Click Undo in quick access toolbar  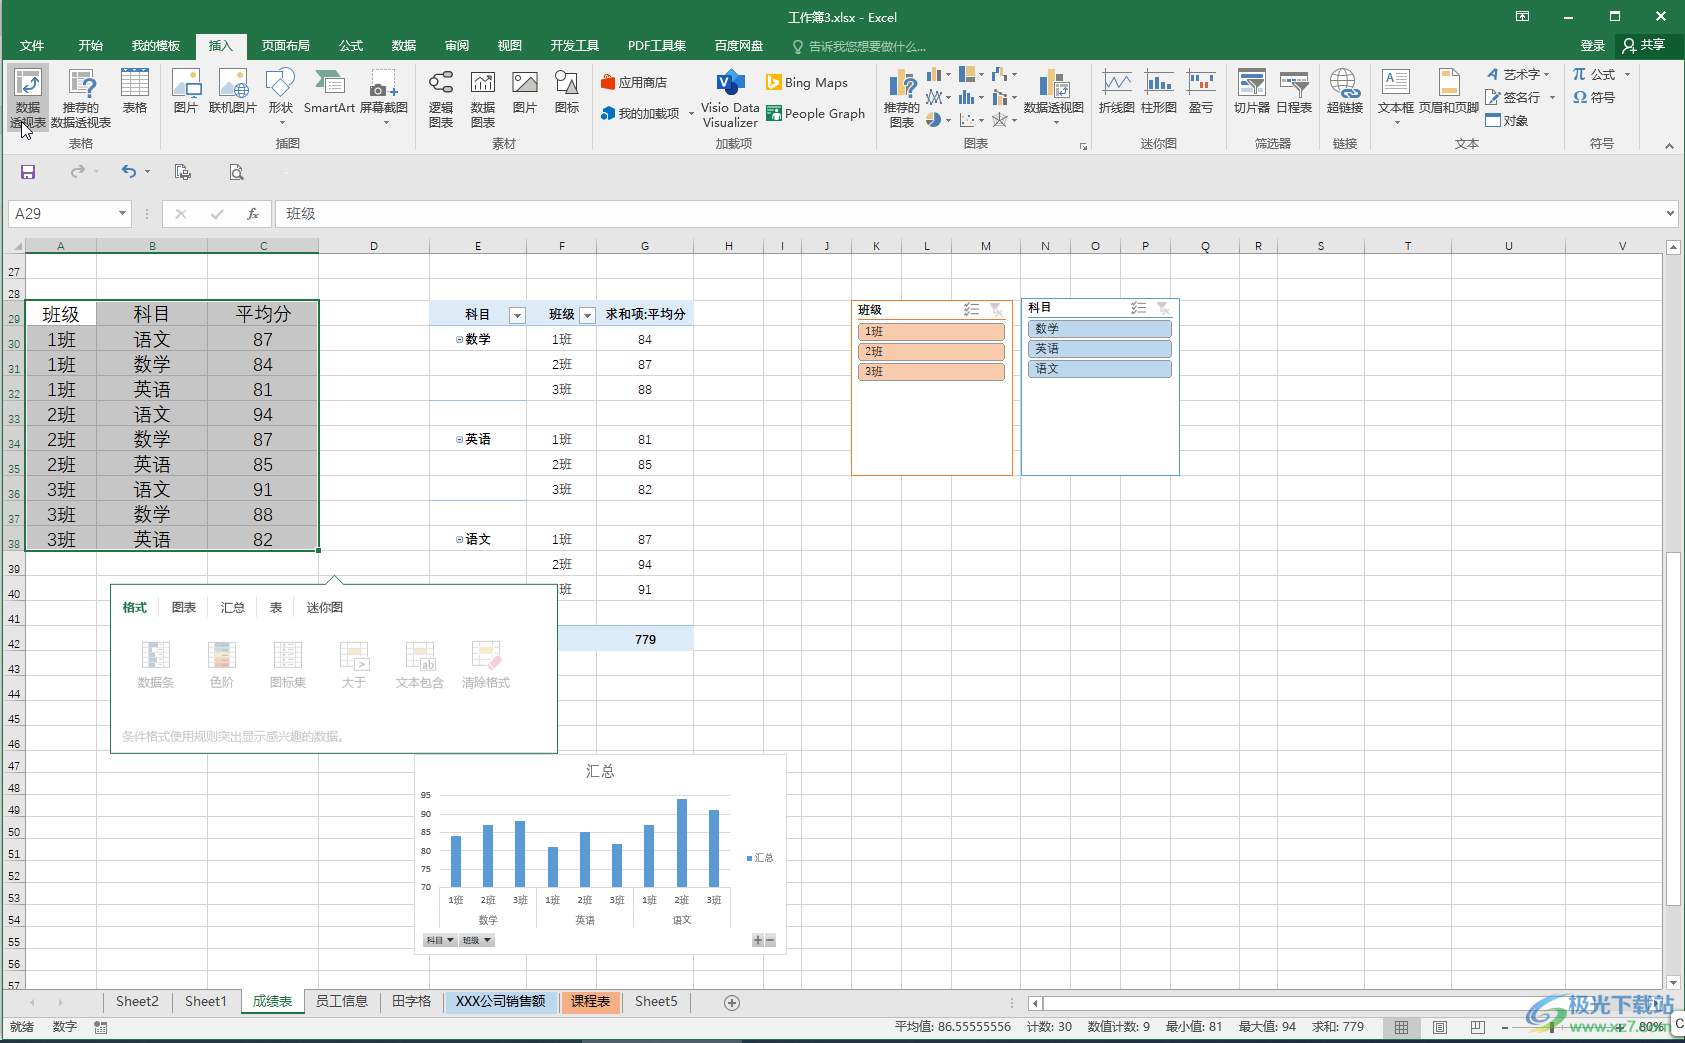(x=129, y=172)
